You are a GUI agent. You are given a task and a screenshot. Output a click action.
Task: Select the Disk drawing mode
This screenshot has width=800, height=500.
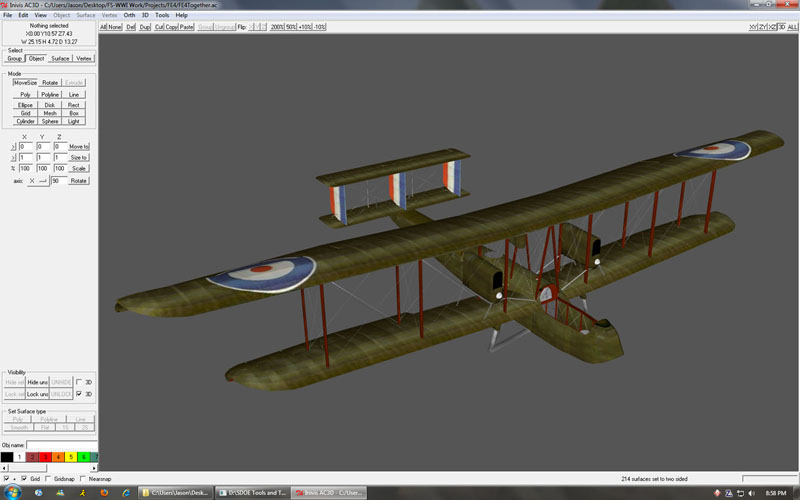click(x=49, y=105)
